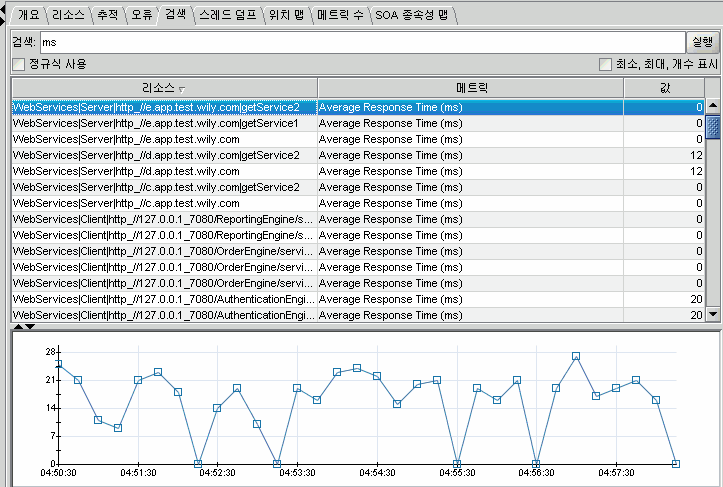Viewport: 723px width, 487px height.
Task: Open the SOA 종속성 맵 tab
Action: point(412,15)
